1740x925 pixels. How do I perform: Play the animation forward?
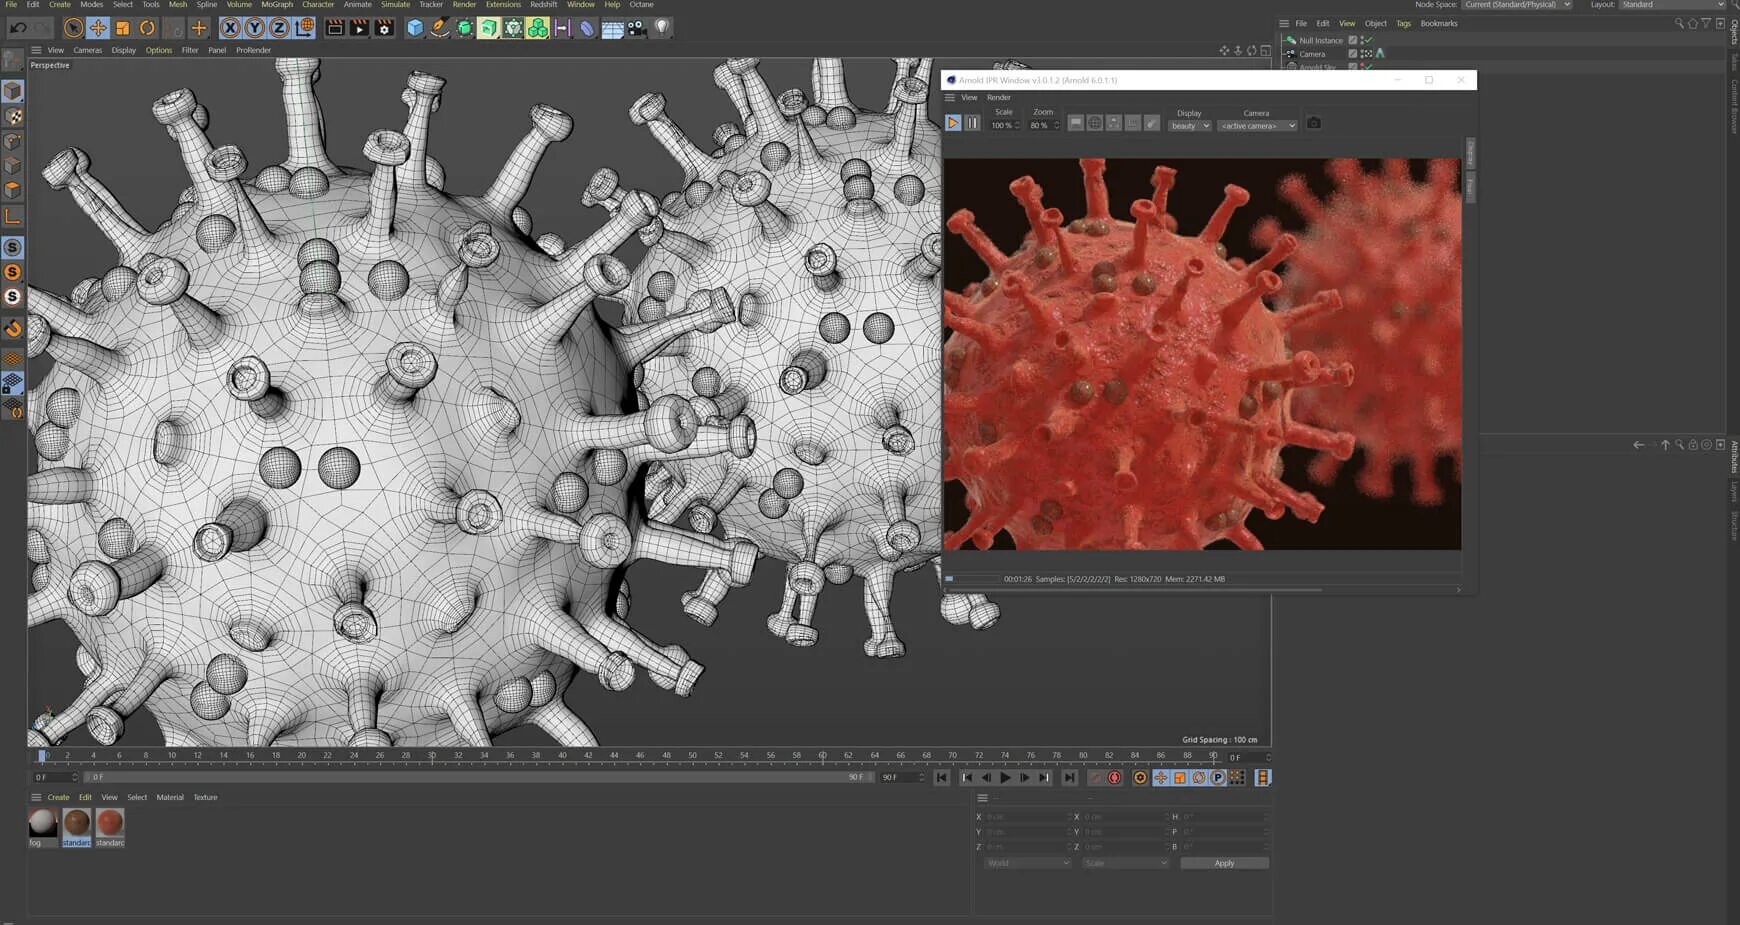1005,777
